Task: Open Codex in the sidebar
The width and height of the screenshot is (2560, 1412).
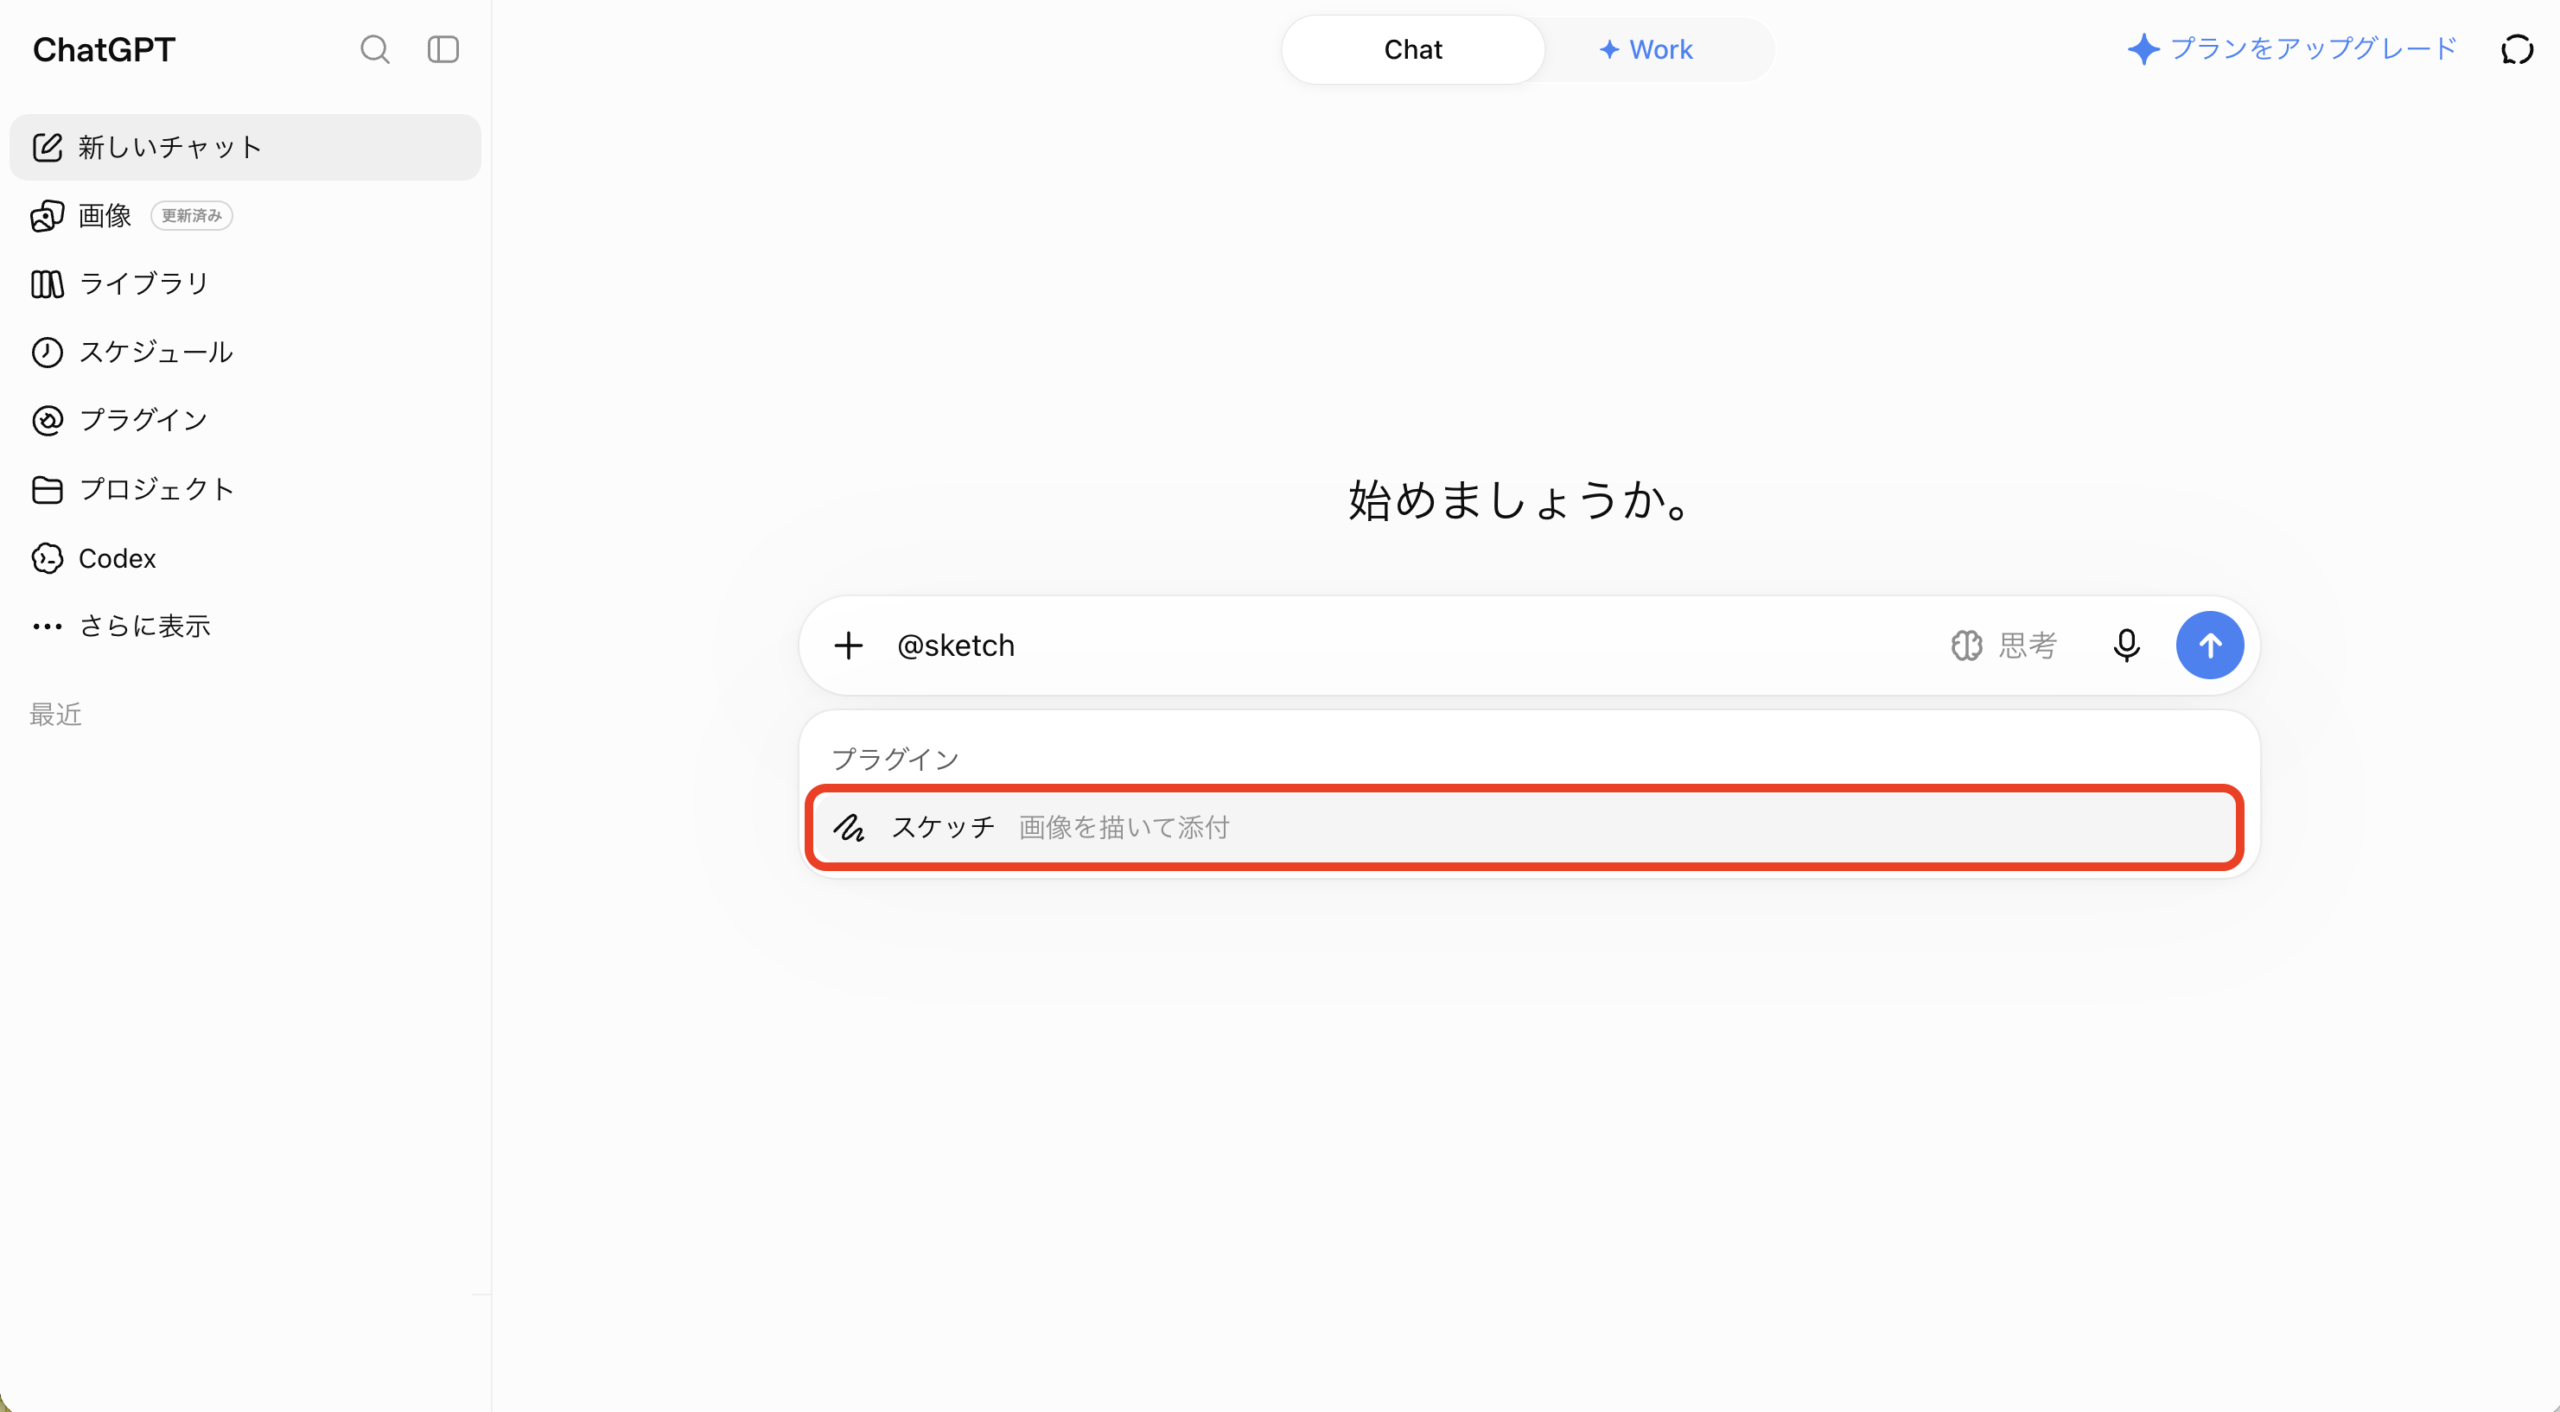Action: [245, 558]
